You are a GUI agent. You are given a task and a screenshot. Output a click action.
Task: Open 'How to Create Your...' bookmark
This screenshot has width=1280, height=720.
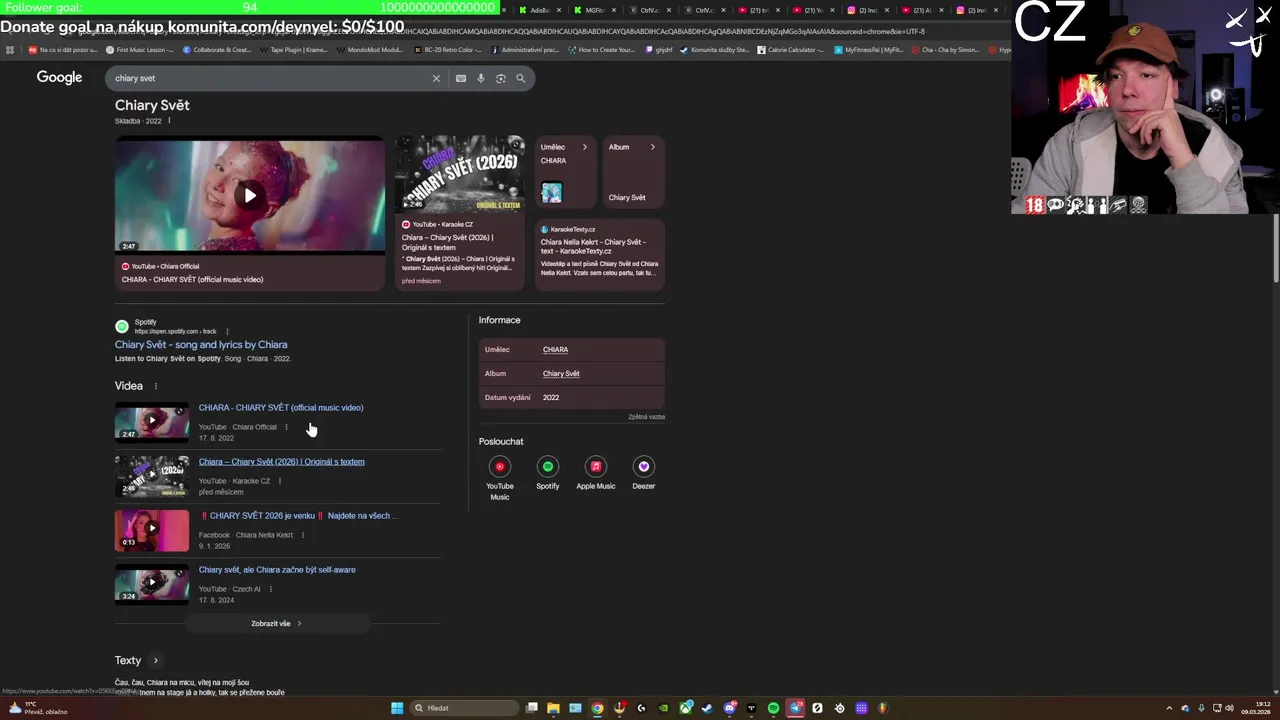[601, 49]
